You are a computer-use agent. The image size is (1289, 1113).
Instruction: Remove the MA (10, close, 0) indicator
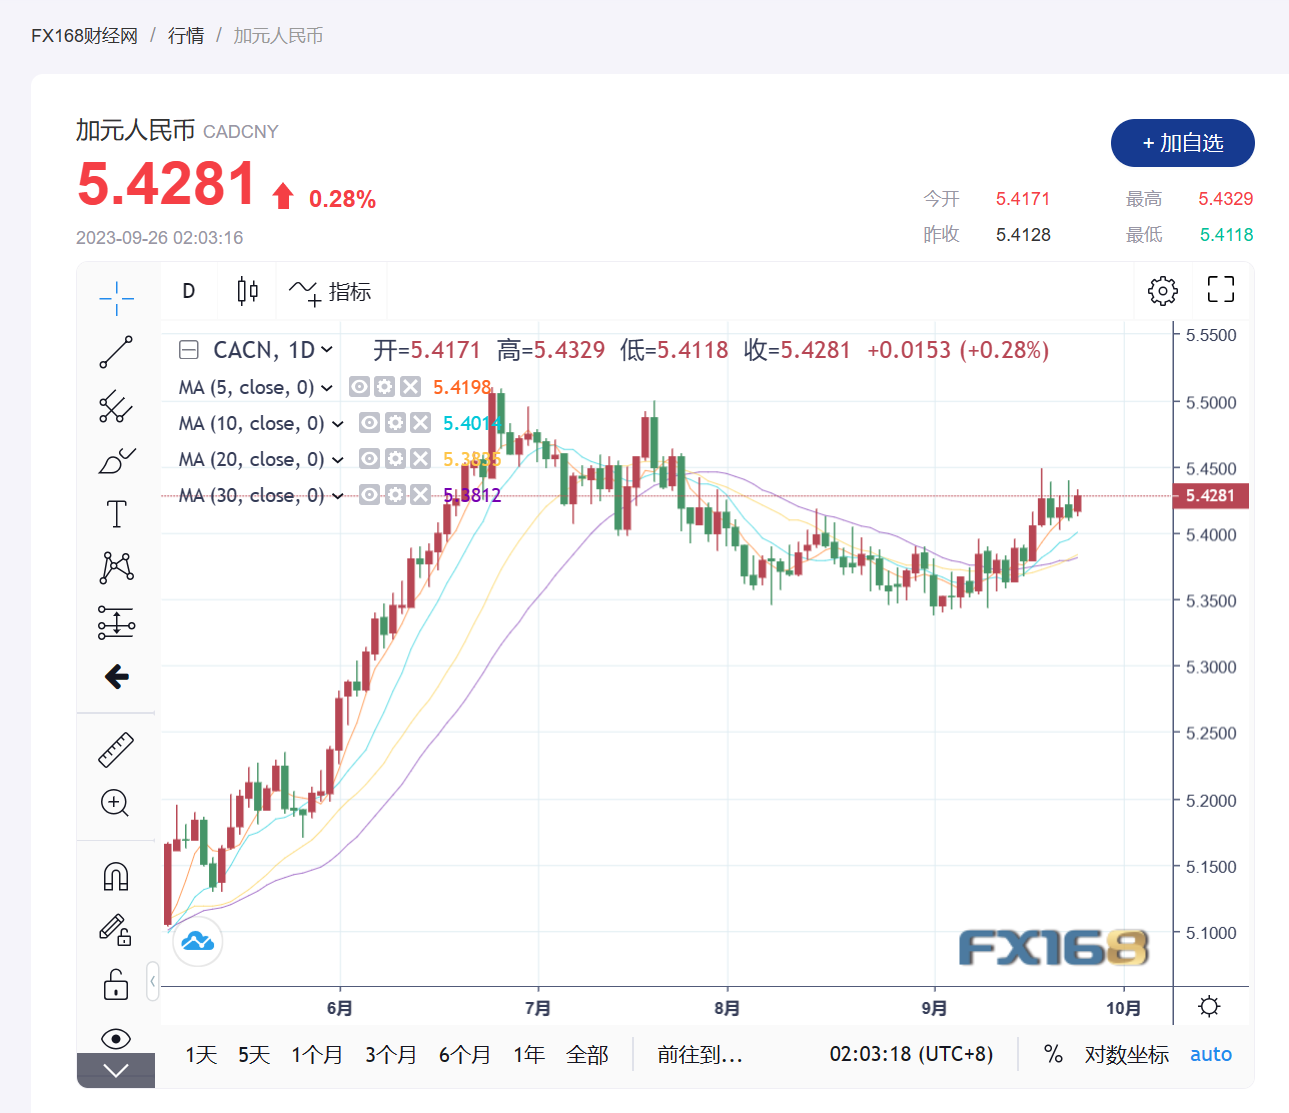[421, 423]
